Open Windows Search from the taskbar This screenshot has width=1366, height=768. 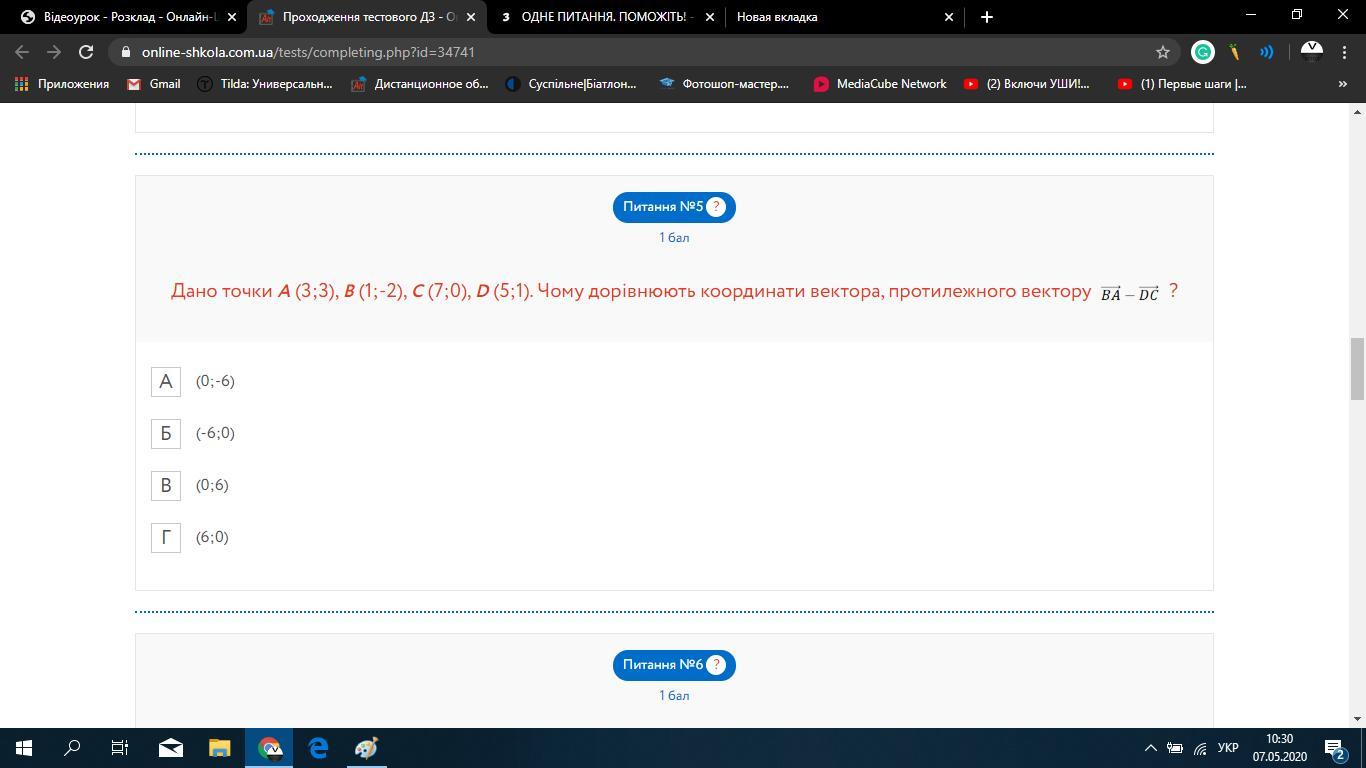pyautogui.click(x=72, y=748)
